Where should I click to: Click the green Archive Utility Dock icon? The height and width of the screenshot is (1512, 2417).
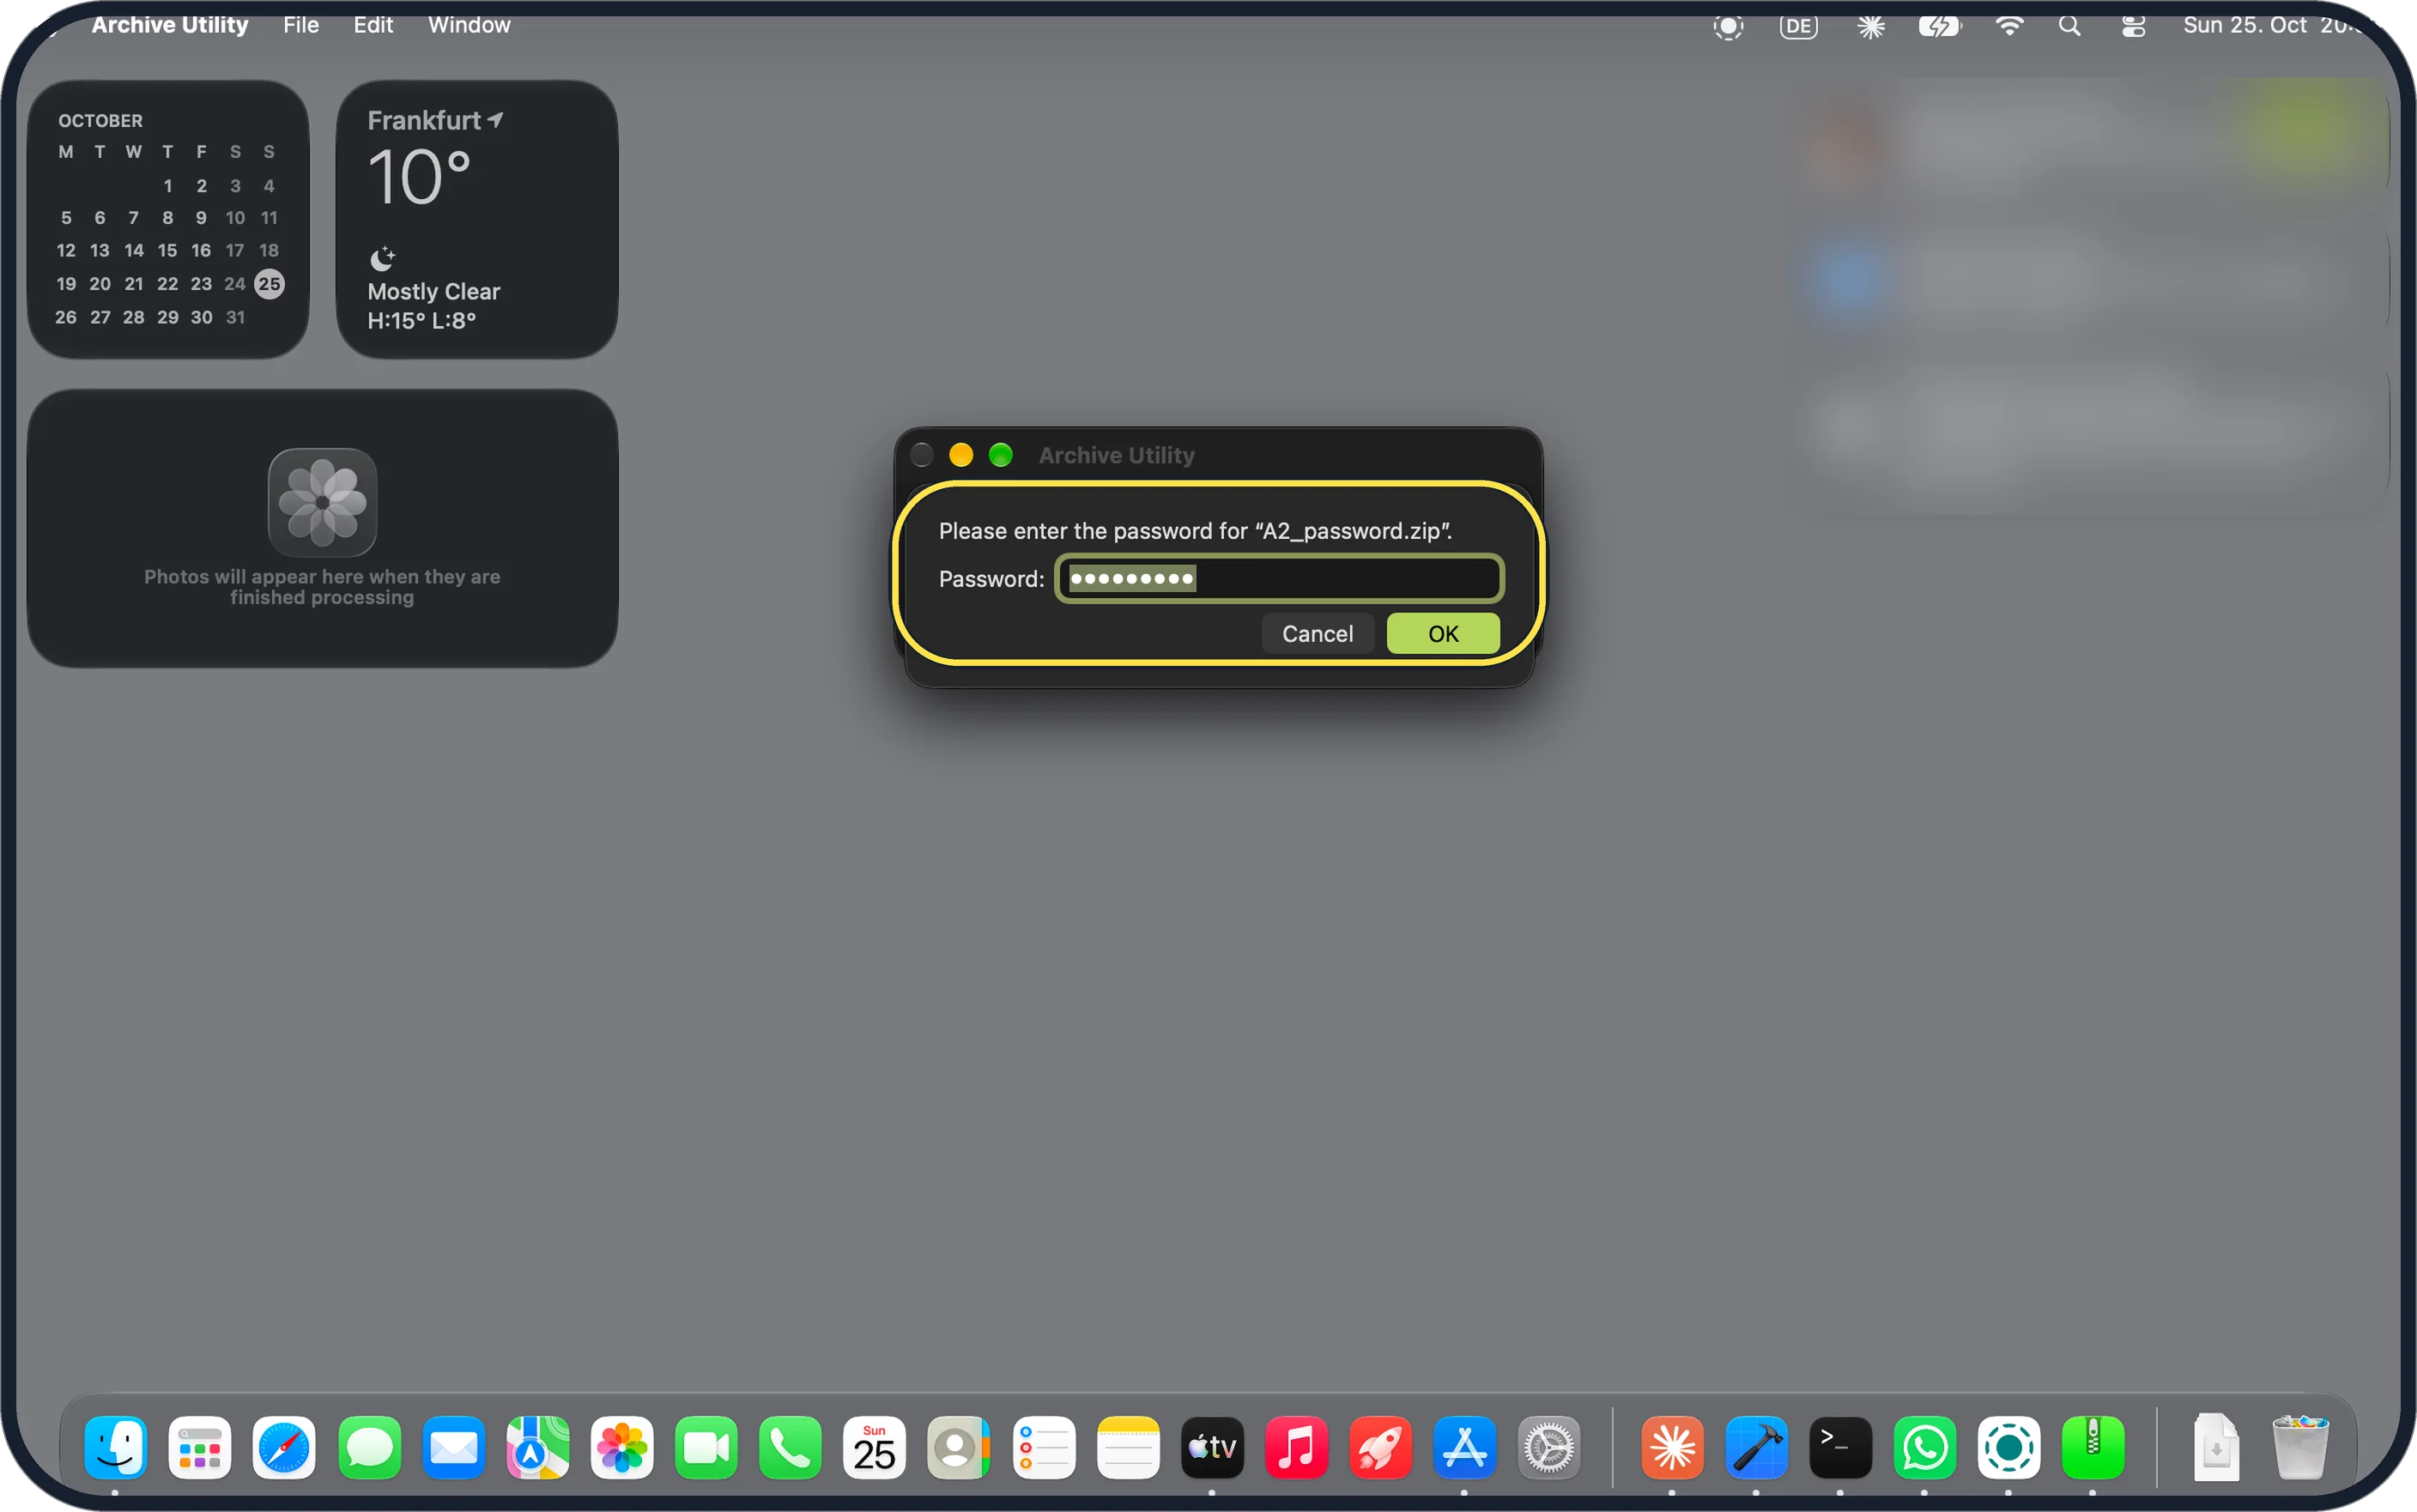[x=2093, y=1447]
